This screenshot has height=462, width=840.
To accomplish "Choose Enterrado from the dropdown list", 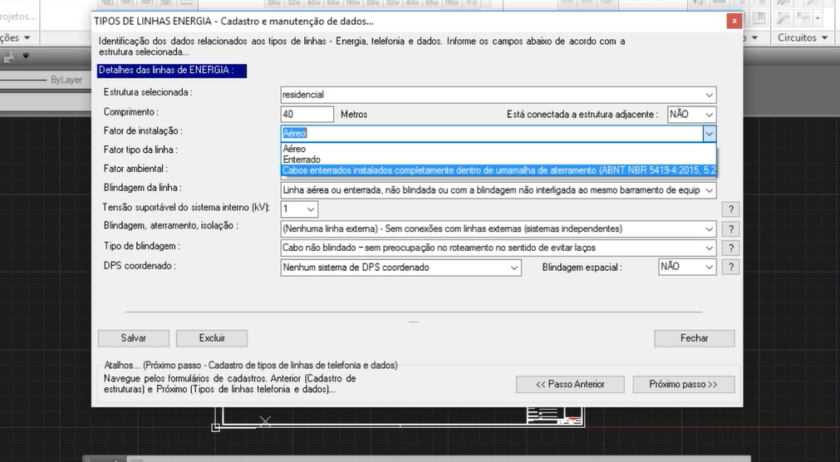I will click(302, 159).
